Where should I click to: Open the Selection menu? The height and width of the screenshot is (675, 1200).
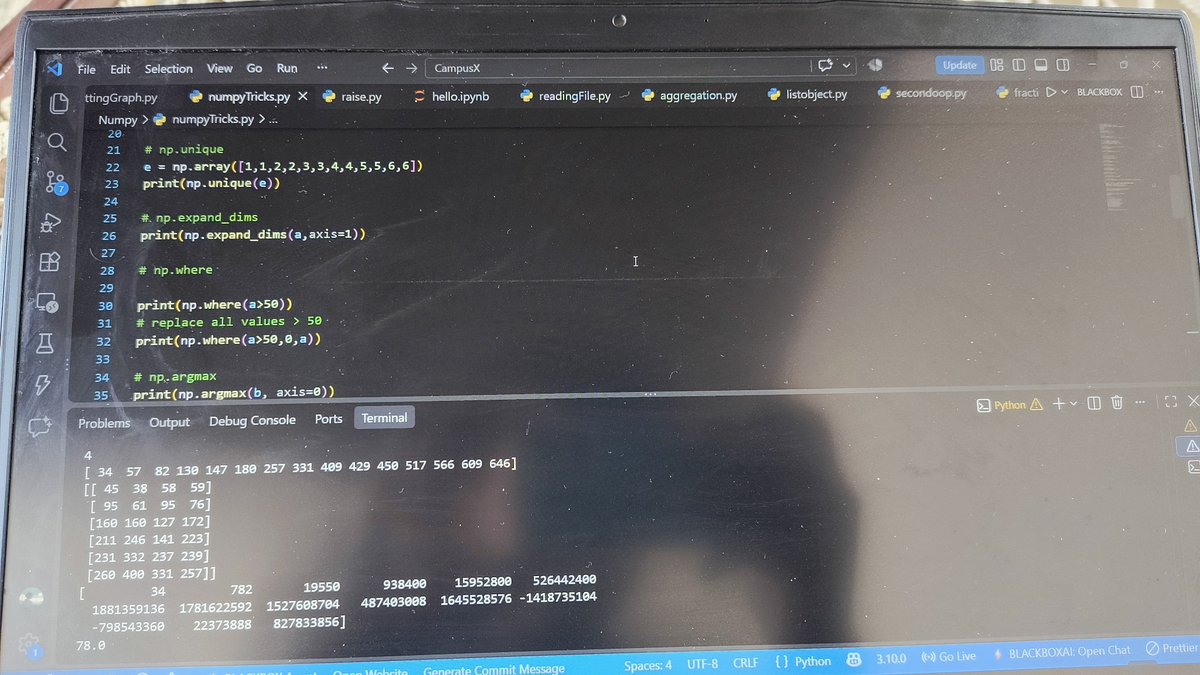tap(169, 69)
